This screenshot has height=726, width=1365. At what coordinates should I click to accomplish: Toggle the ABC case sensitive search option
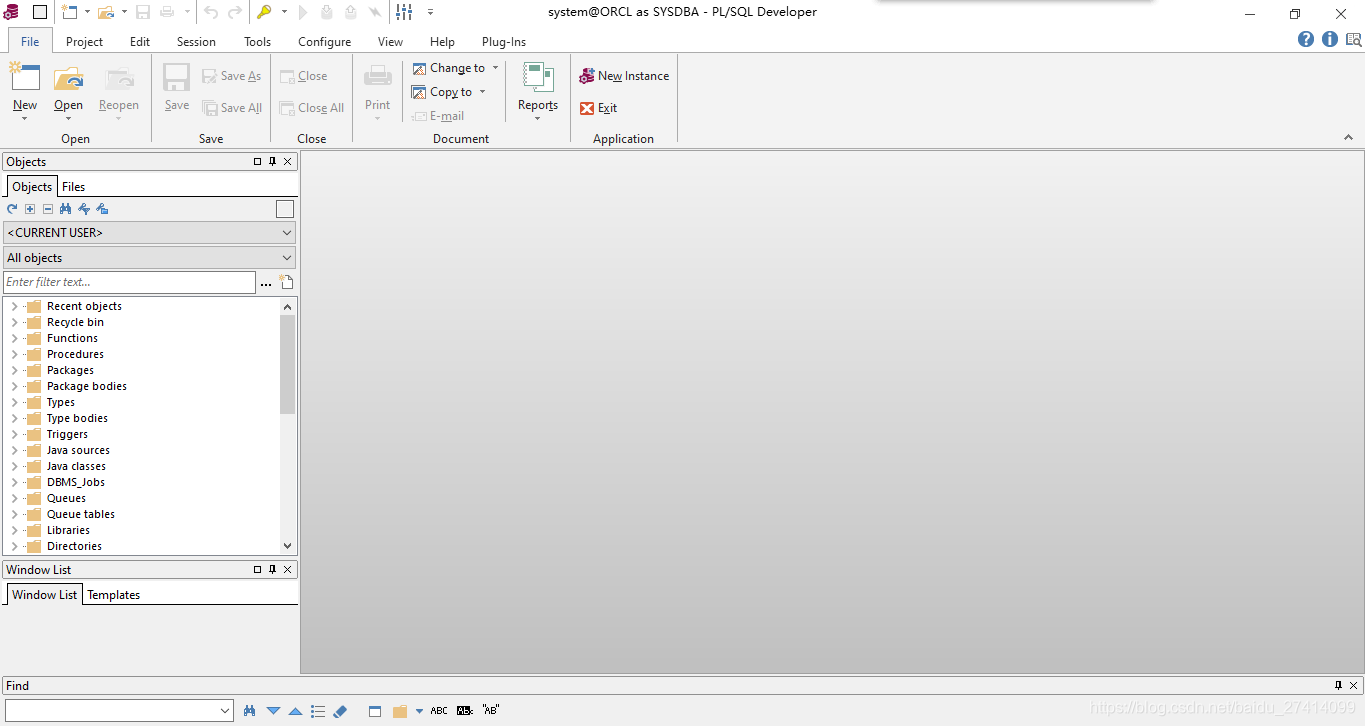(x=439, y=711)
